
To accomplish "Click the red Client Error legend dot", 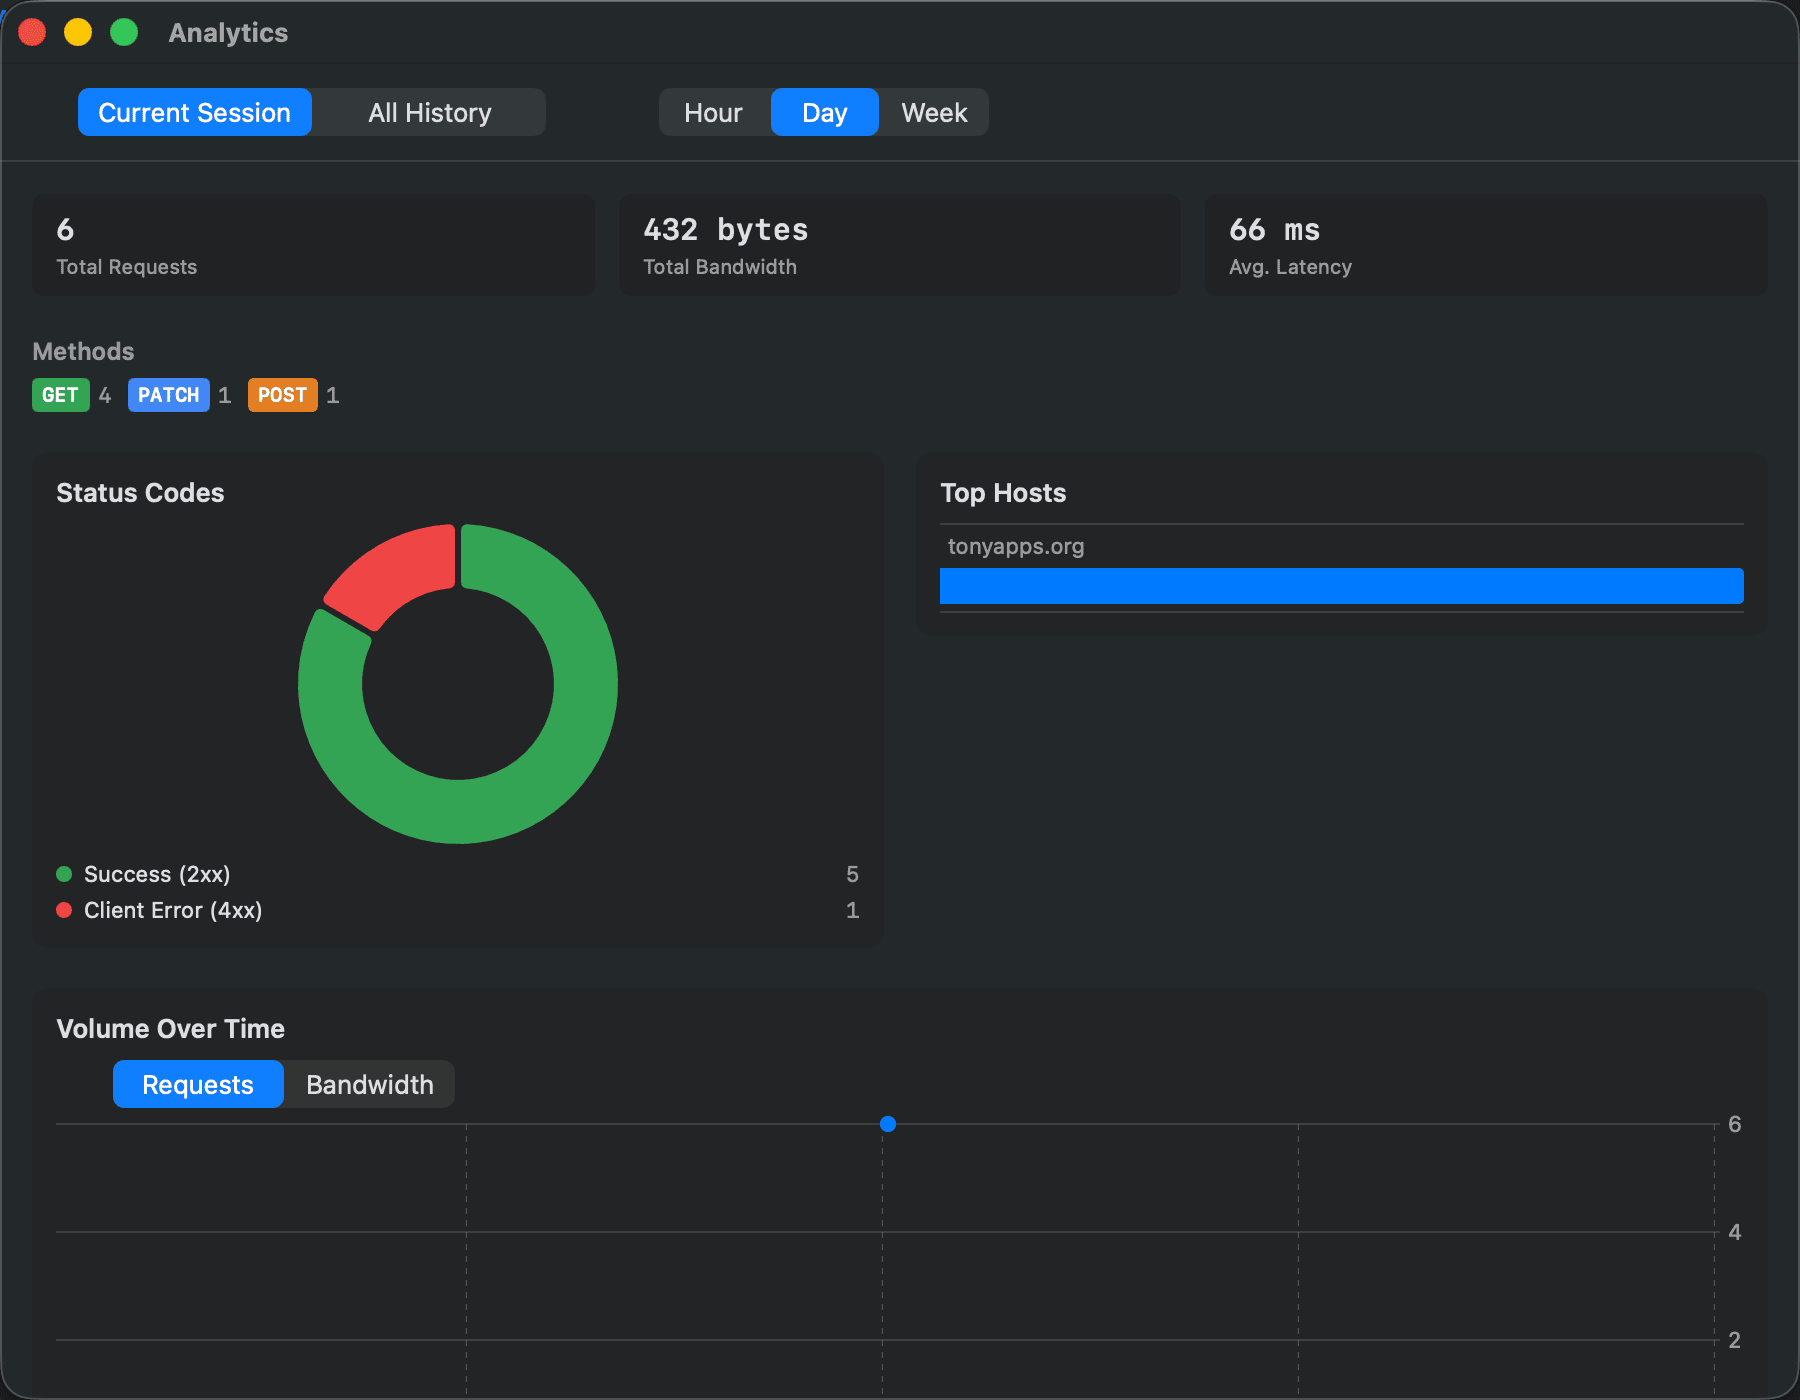I will [64, 910].
